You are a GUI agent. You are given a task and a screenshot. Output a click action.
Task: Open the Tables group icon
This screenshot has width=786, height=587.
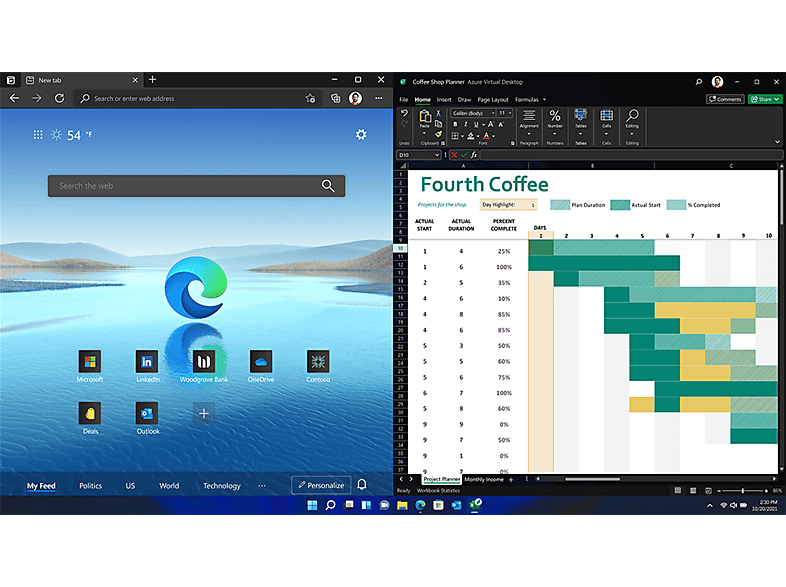[x=580, y=116]
